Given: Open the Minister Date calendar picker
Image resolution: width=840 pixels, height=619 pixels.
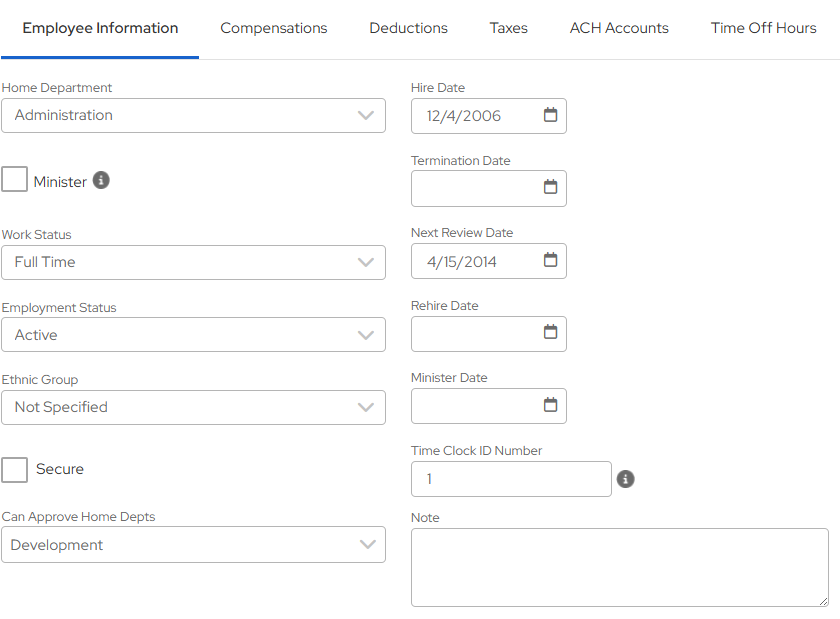Looking at the screenshot, I should [550, 405].
